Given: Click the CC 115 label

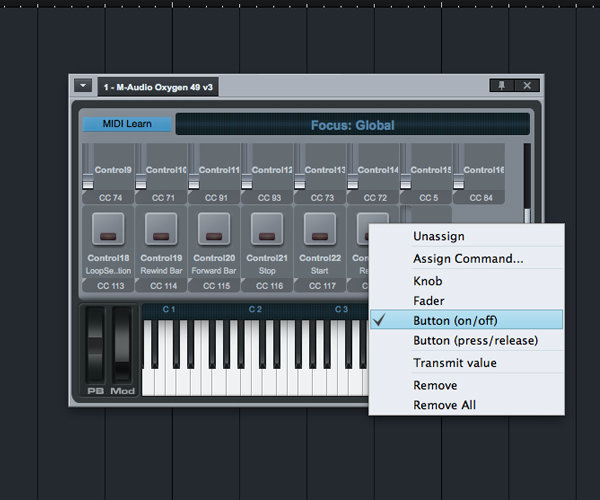Looking at the screenshot, I should pos(216,286).
